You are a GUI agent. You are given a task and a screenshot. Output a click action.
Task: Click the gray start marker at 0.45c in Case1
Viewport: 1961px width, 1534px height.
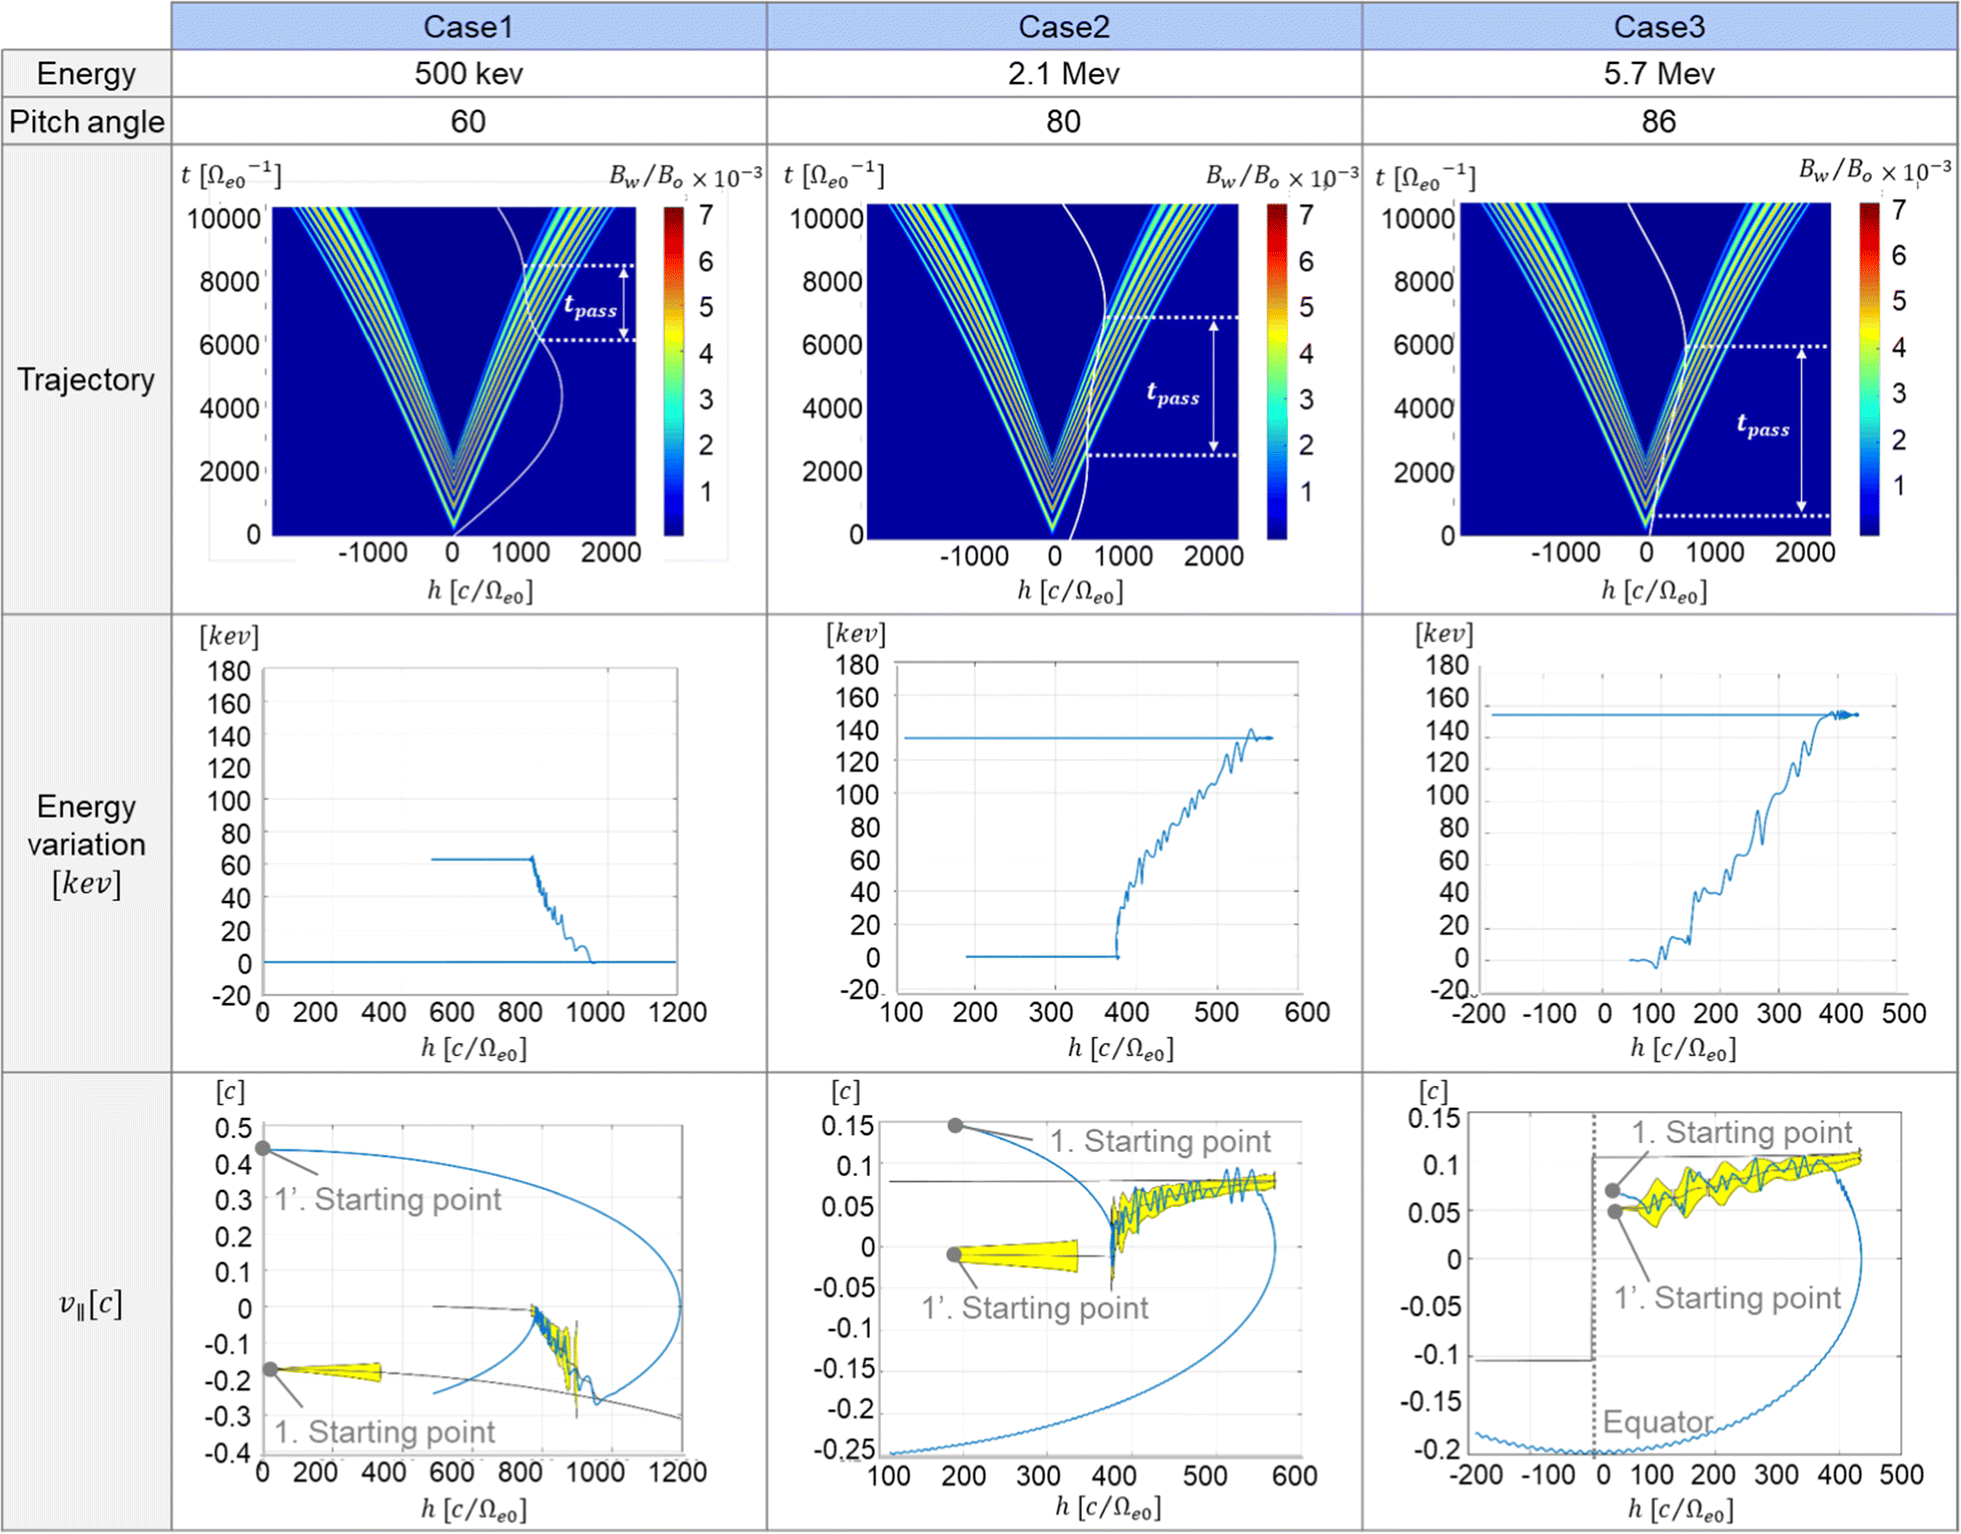point(263,1148)
